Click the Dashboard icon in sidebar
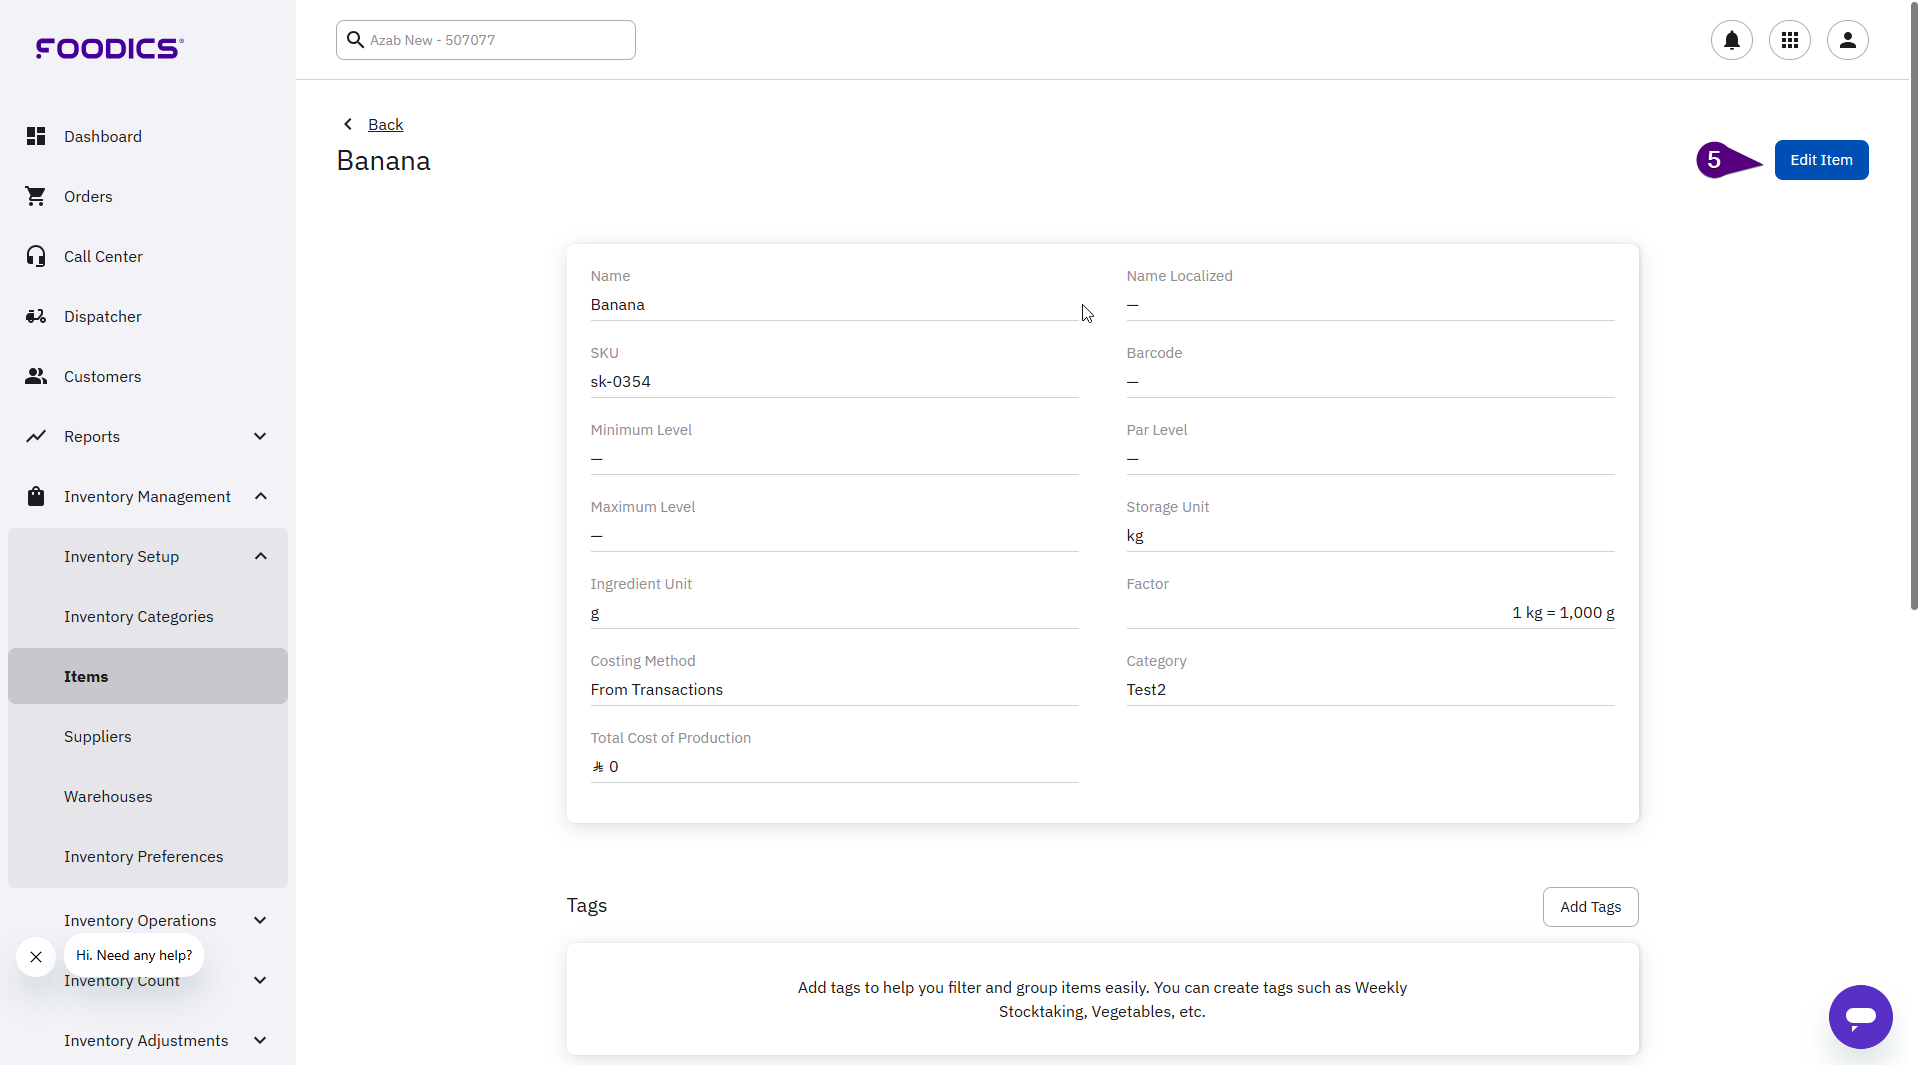The height and width of the screenshot is (1065, 1920). click(36, 136)
